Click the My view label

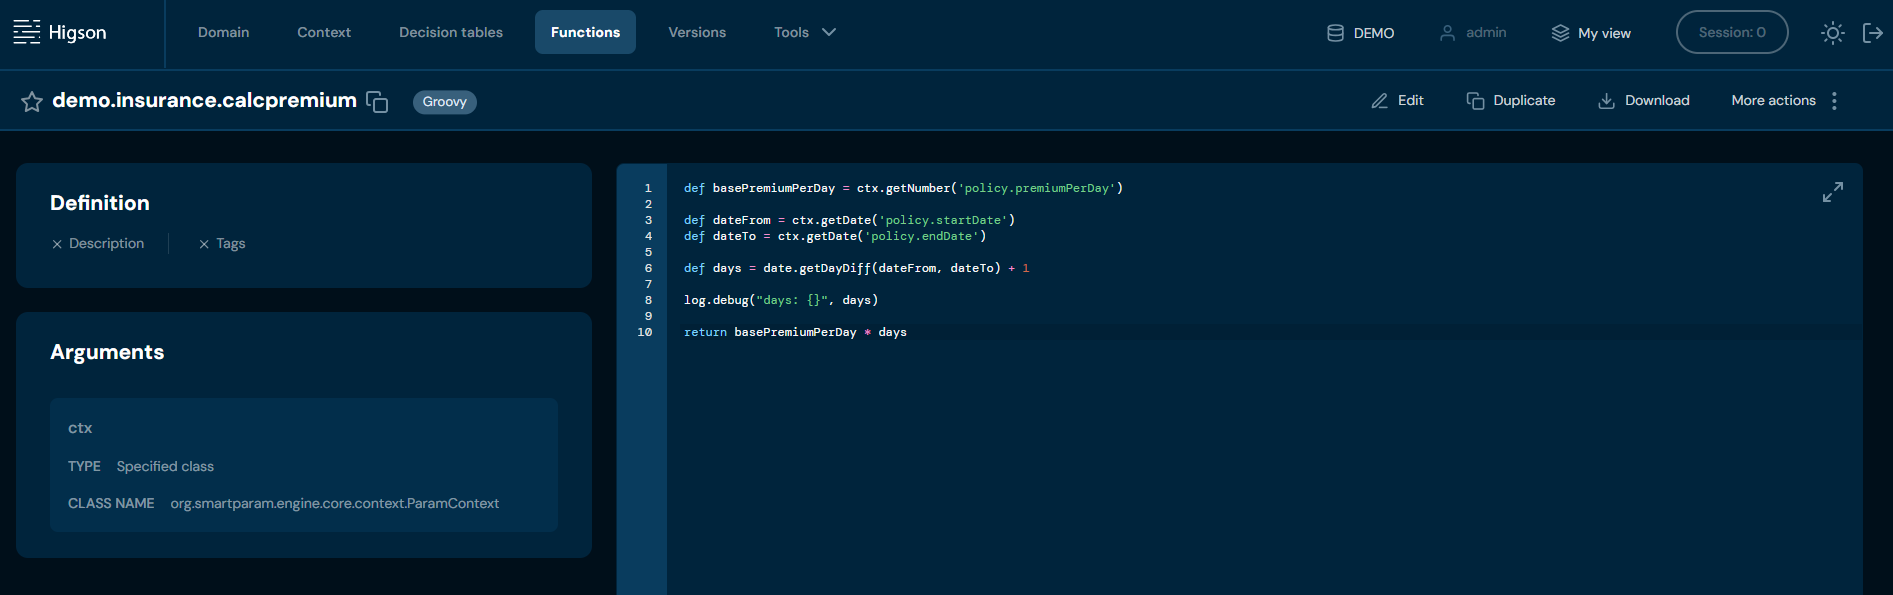[1604, 33]
